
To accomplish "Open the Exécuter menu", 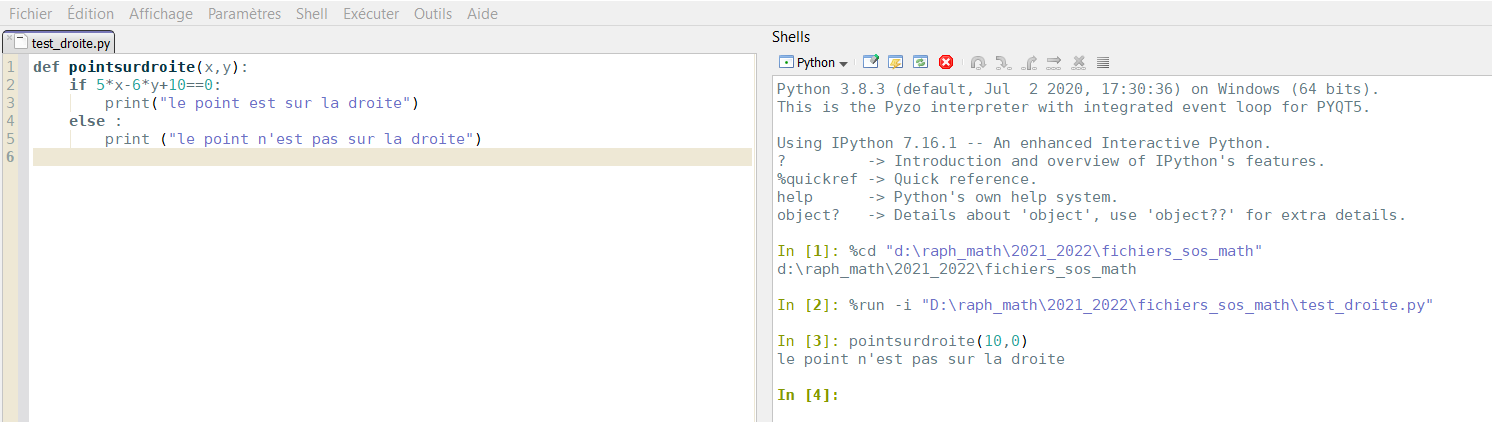I will pyautogui.click(x=370, y=14).
